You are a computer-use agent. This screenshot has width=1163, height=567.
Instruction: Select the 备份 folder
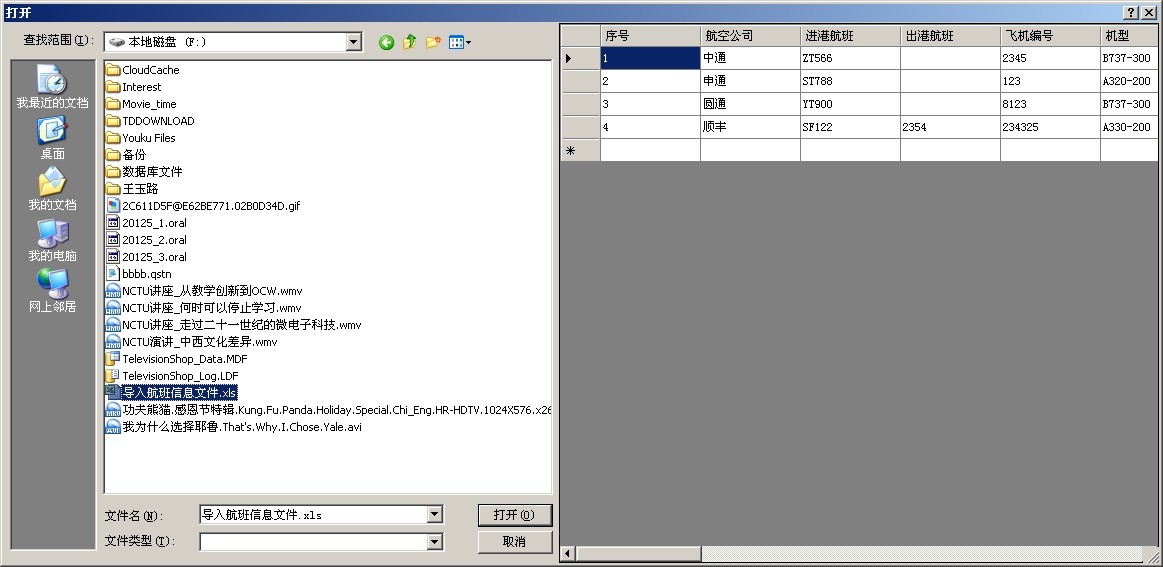[126, 155]
